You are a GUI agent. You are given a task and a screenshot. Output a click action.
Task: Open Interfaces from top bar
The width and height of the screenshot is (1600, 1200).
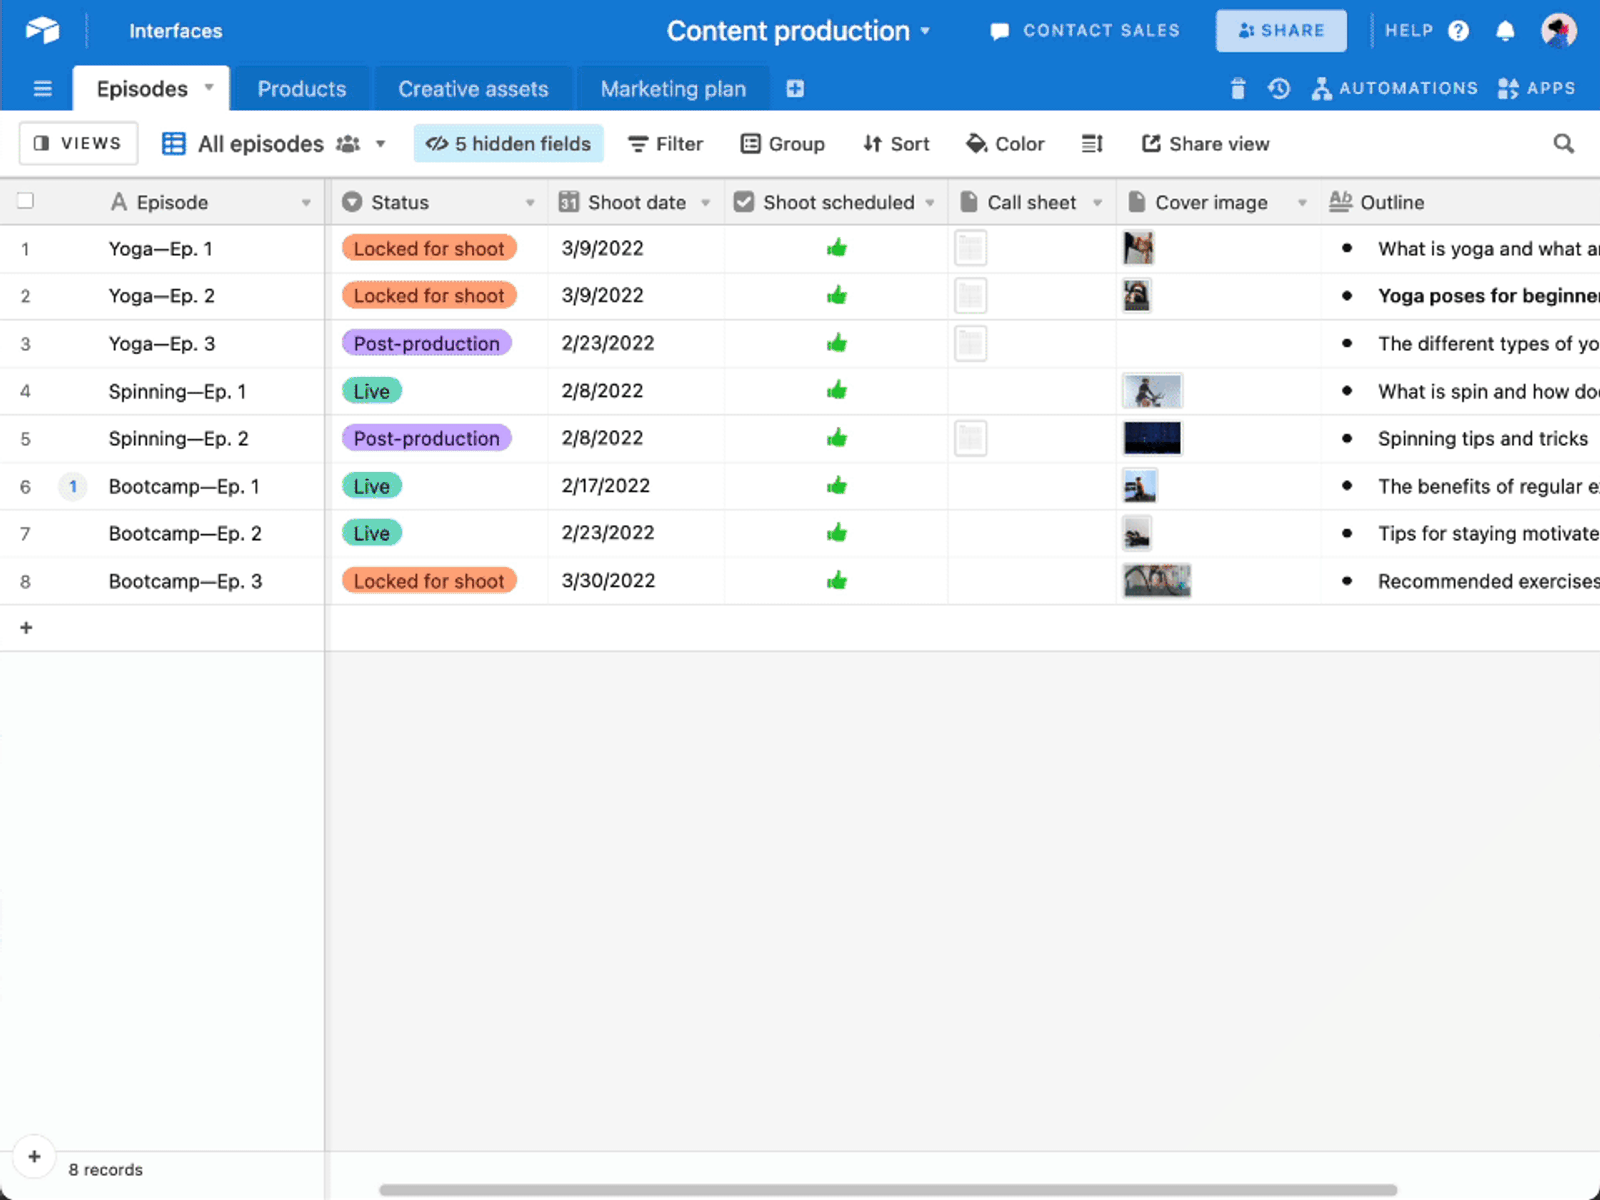click(175, 31)
